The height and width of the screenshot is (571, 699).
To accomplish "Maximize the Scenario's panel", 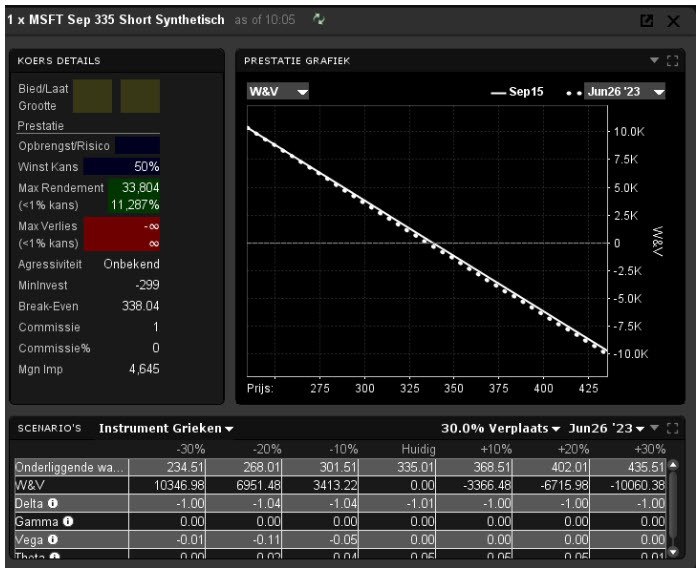I will click(x=672, y=428).
